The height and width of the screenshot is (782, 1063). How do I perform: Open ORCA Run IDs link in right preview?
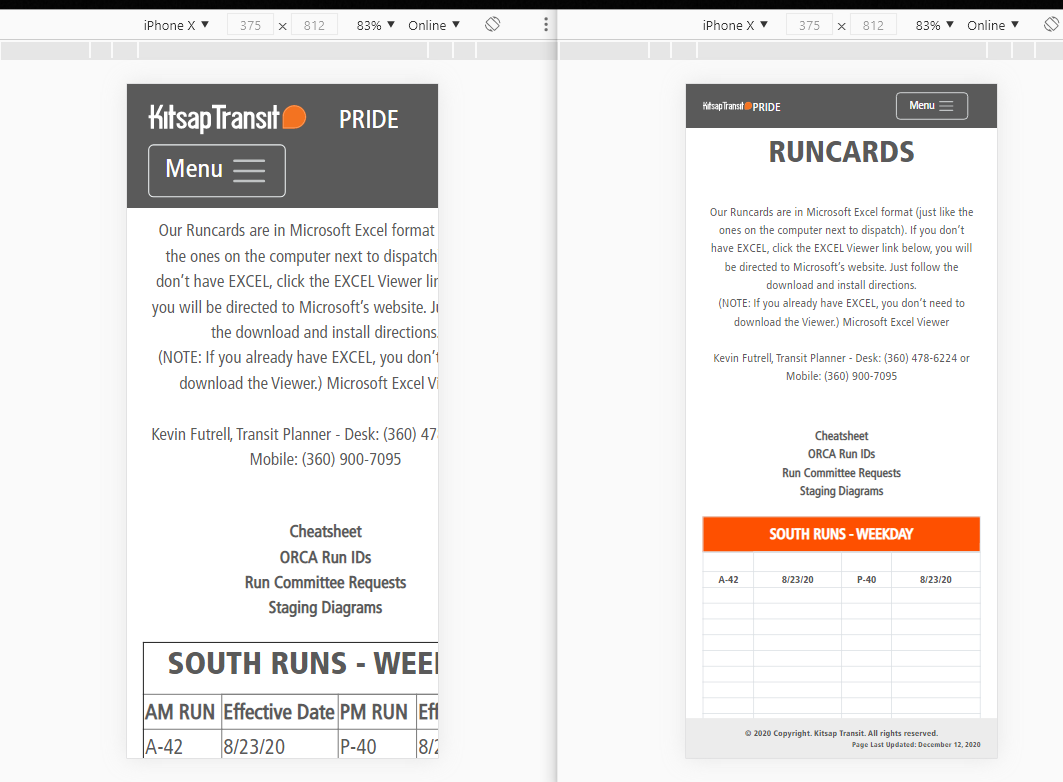(x=841, y=454)
